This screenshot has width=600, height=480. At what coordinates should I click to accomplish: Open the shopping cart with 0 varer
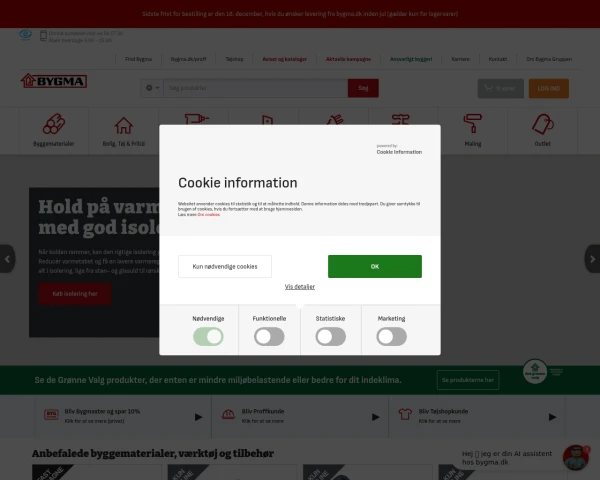[x=501, y=88]
